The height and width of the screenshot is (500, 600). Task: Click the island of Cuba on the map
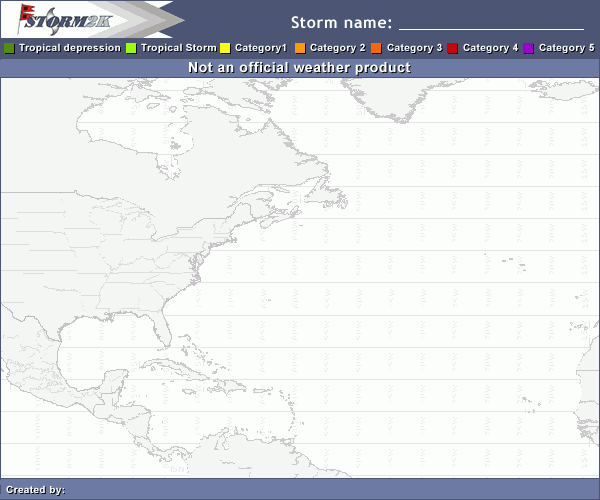(x=177, y=368)
